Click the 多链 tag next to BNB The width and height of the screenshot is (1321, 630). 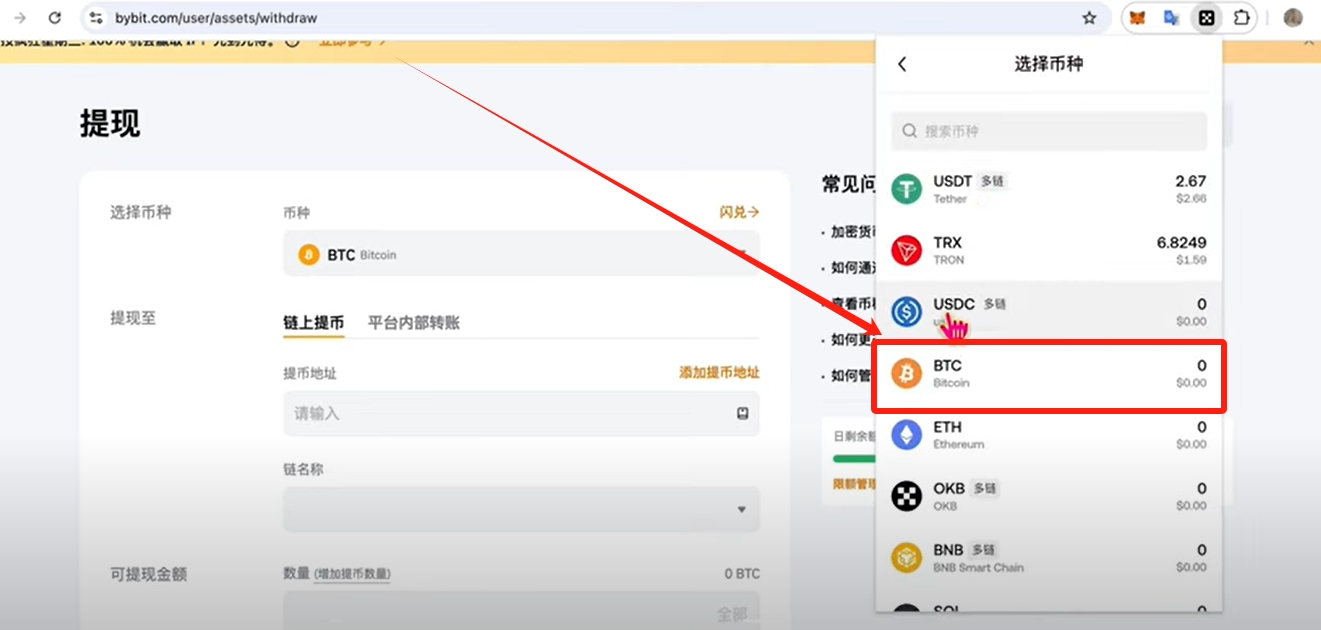[983, 550]
